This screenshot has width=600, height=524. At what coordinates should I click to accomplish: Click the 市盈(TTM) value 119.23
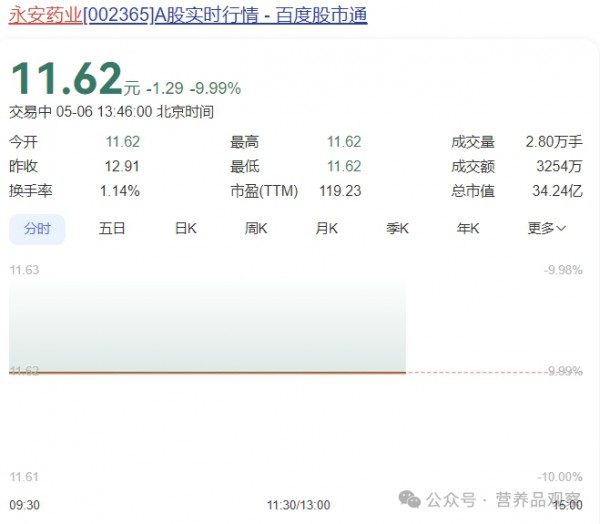340,191
